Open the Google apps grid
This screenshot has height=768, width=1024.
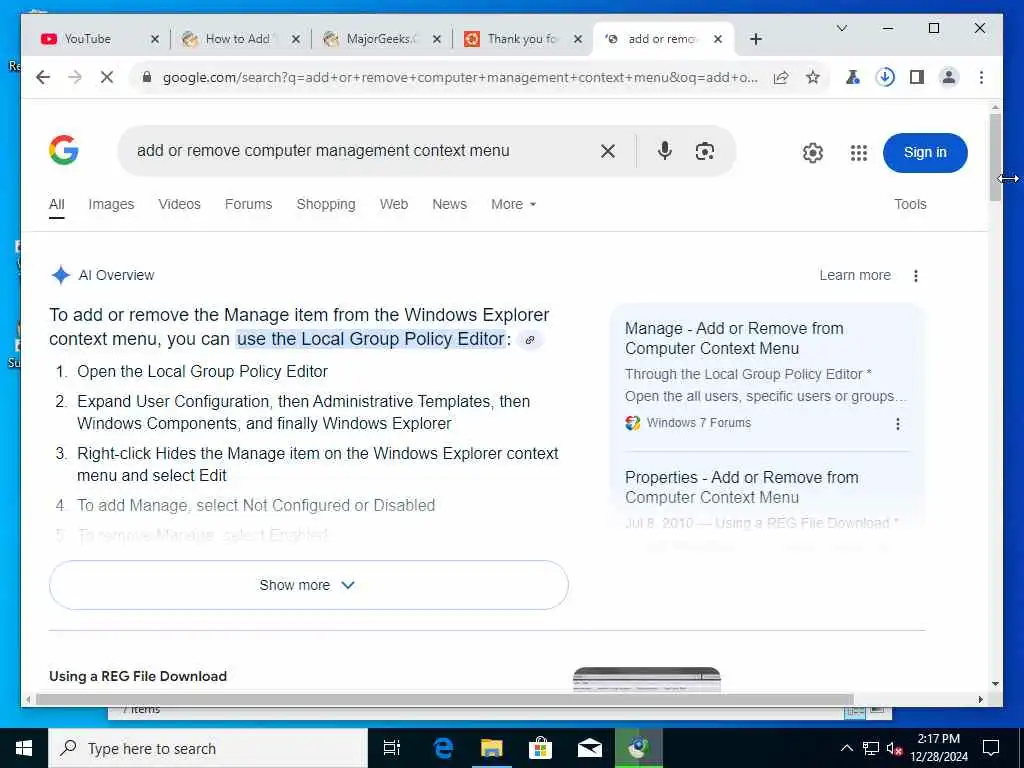pos(859,153)
